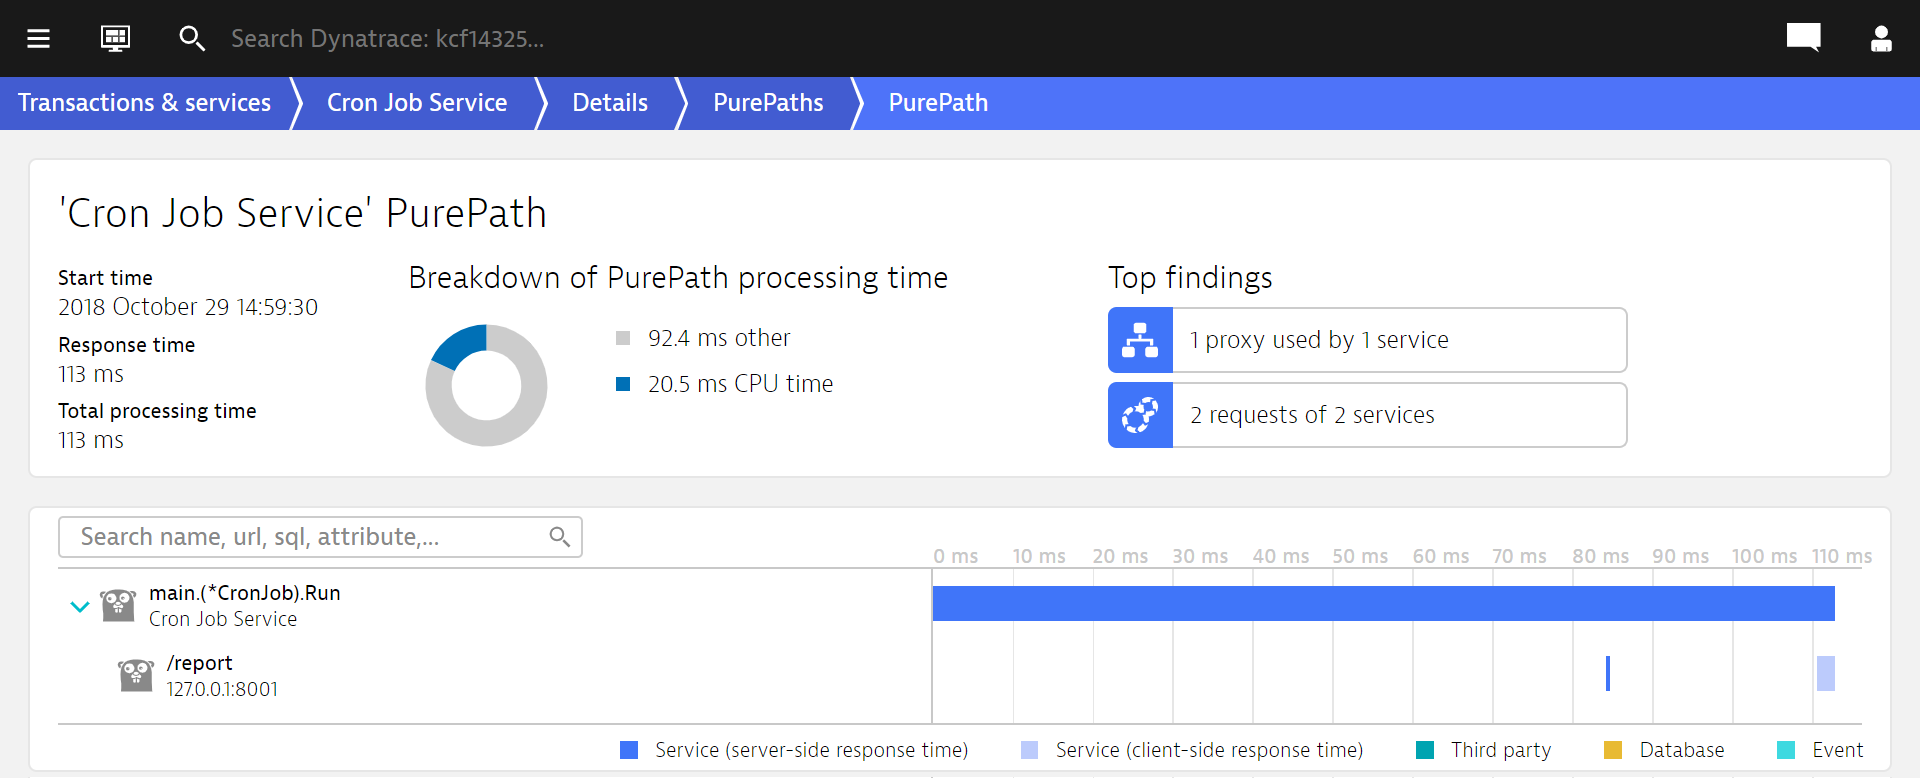The width and height of the screenshot is (1920, 778).
Task: Click gopher icon beside /report
Action: click(136, 675)
